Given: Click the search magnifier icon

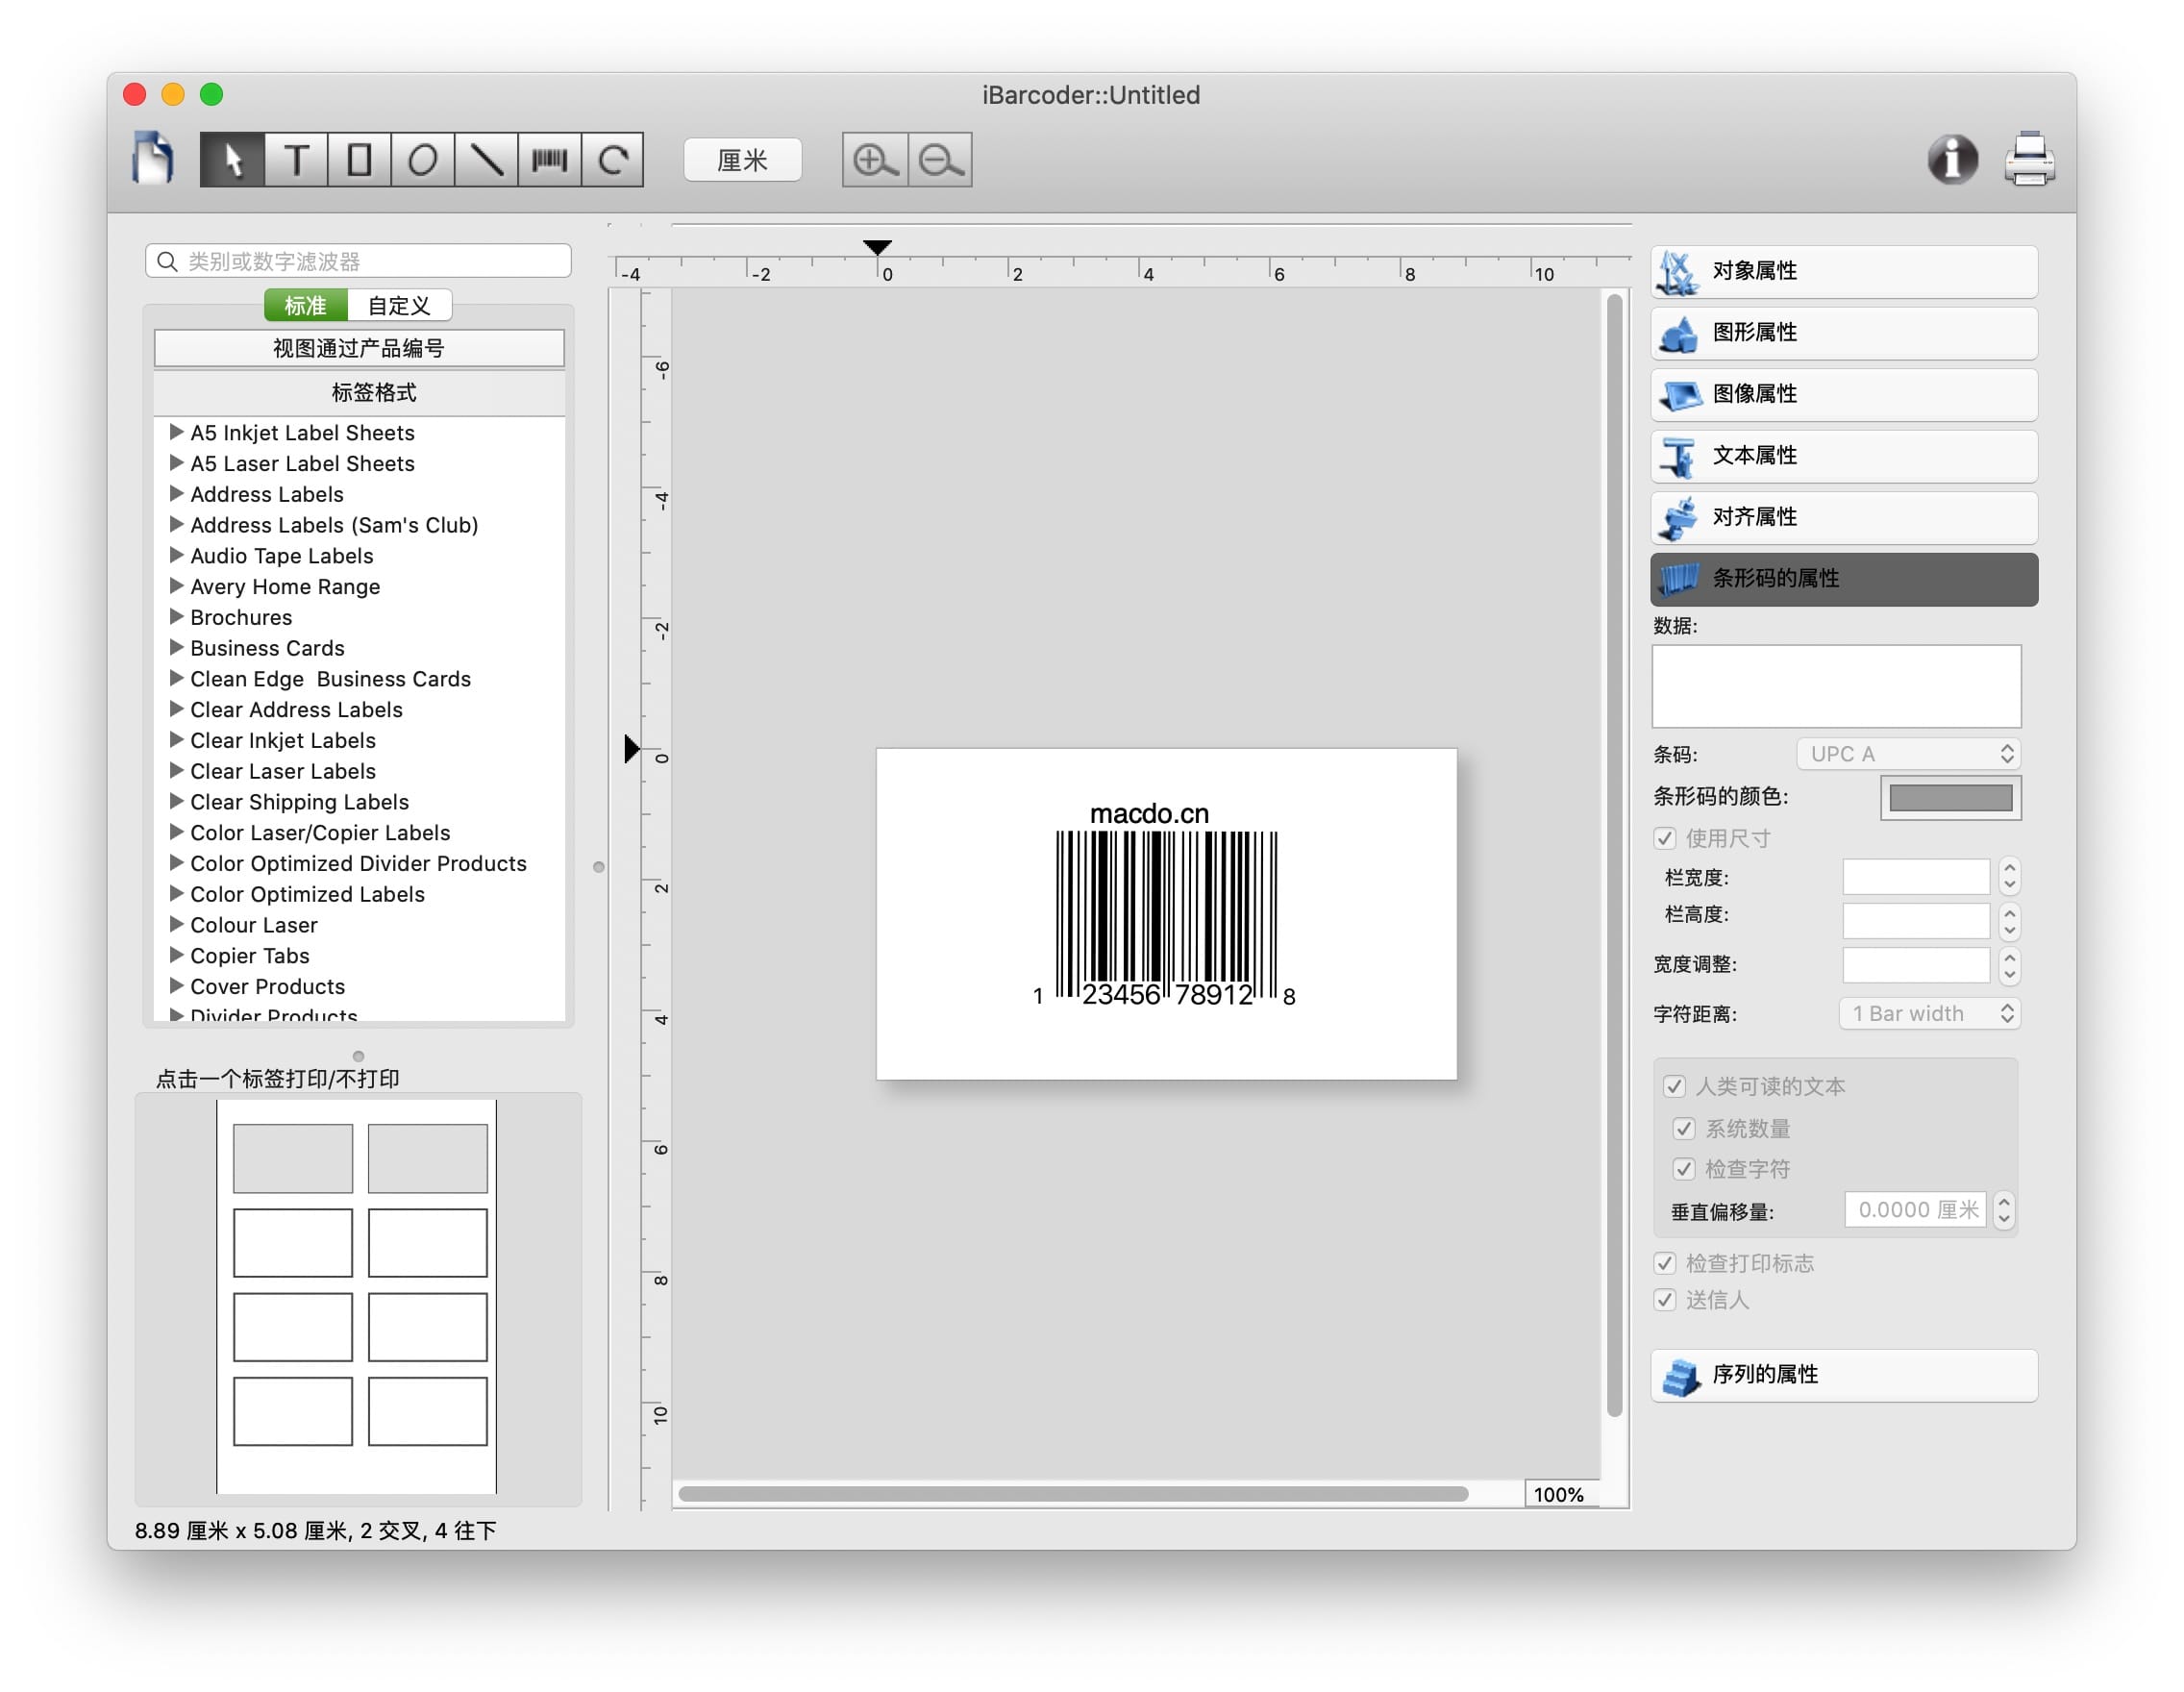Looking at the screenshot, I should pos(167,261).
